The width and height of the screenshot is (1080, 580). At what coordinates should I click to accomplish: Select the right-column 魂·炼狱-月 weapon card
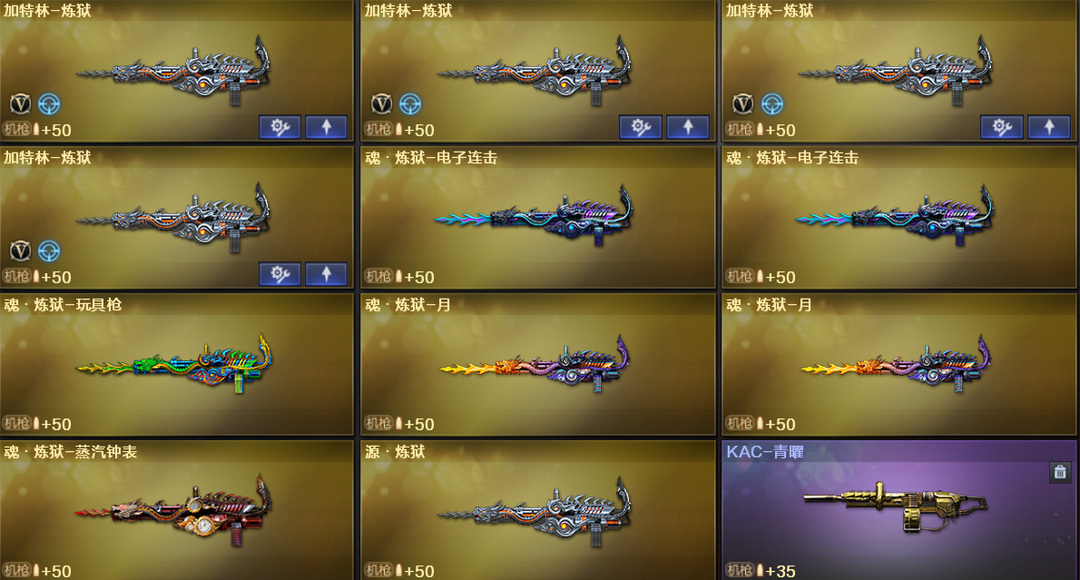(899, 364)
